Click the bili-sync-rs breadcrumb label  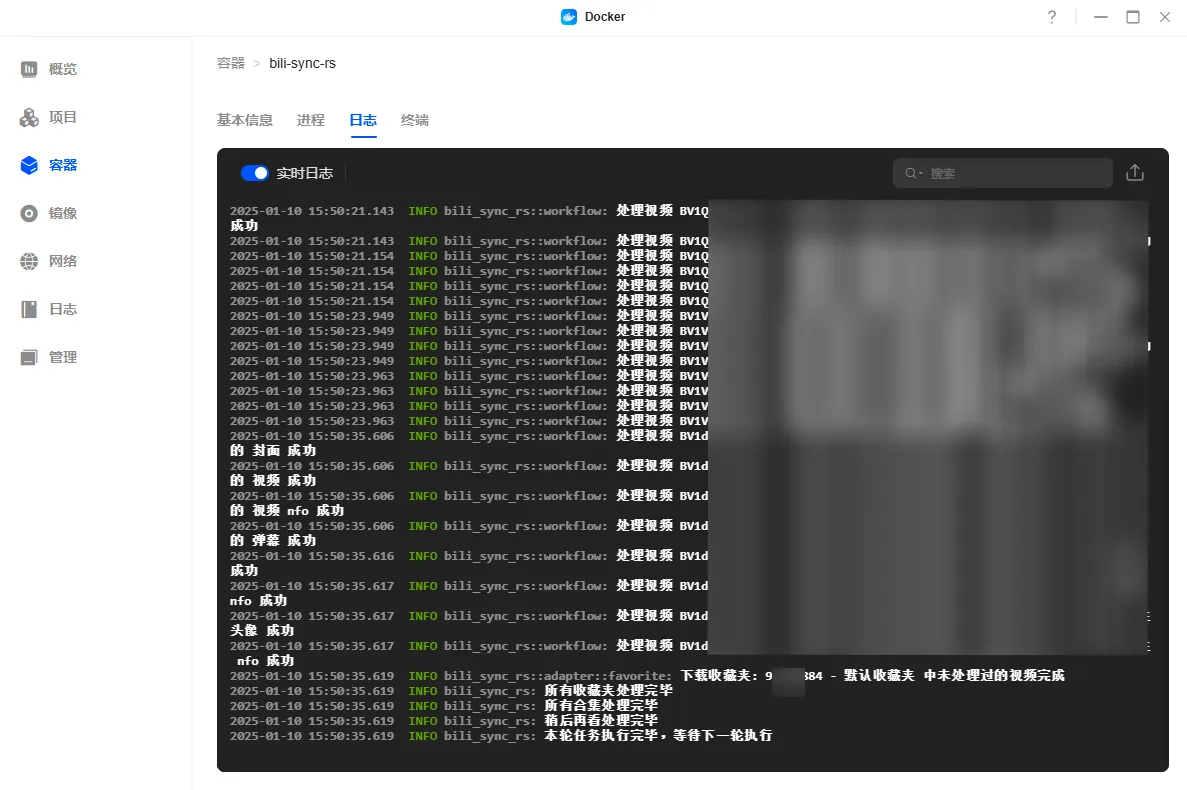(x=302, y=62)
